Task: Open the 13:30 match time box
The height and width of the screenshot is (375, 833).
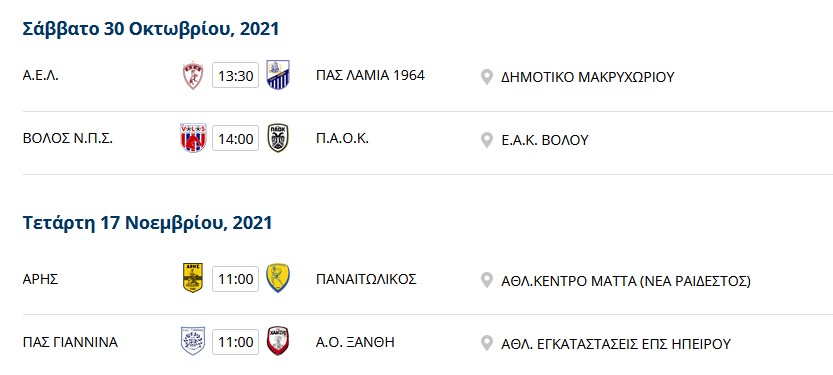Action: (x=235, y=75)
